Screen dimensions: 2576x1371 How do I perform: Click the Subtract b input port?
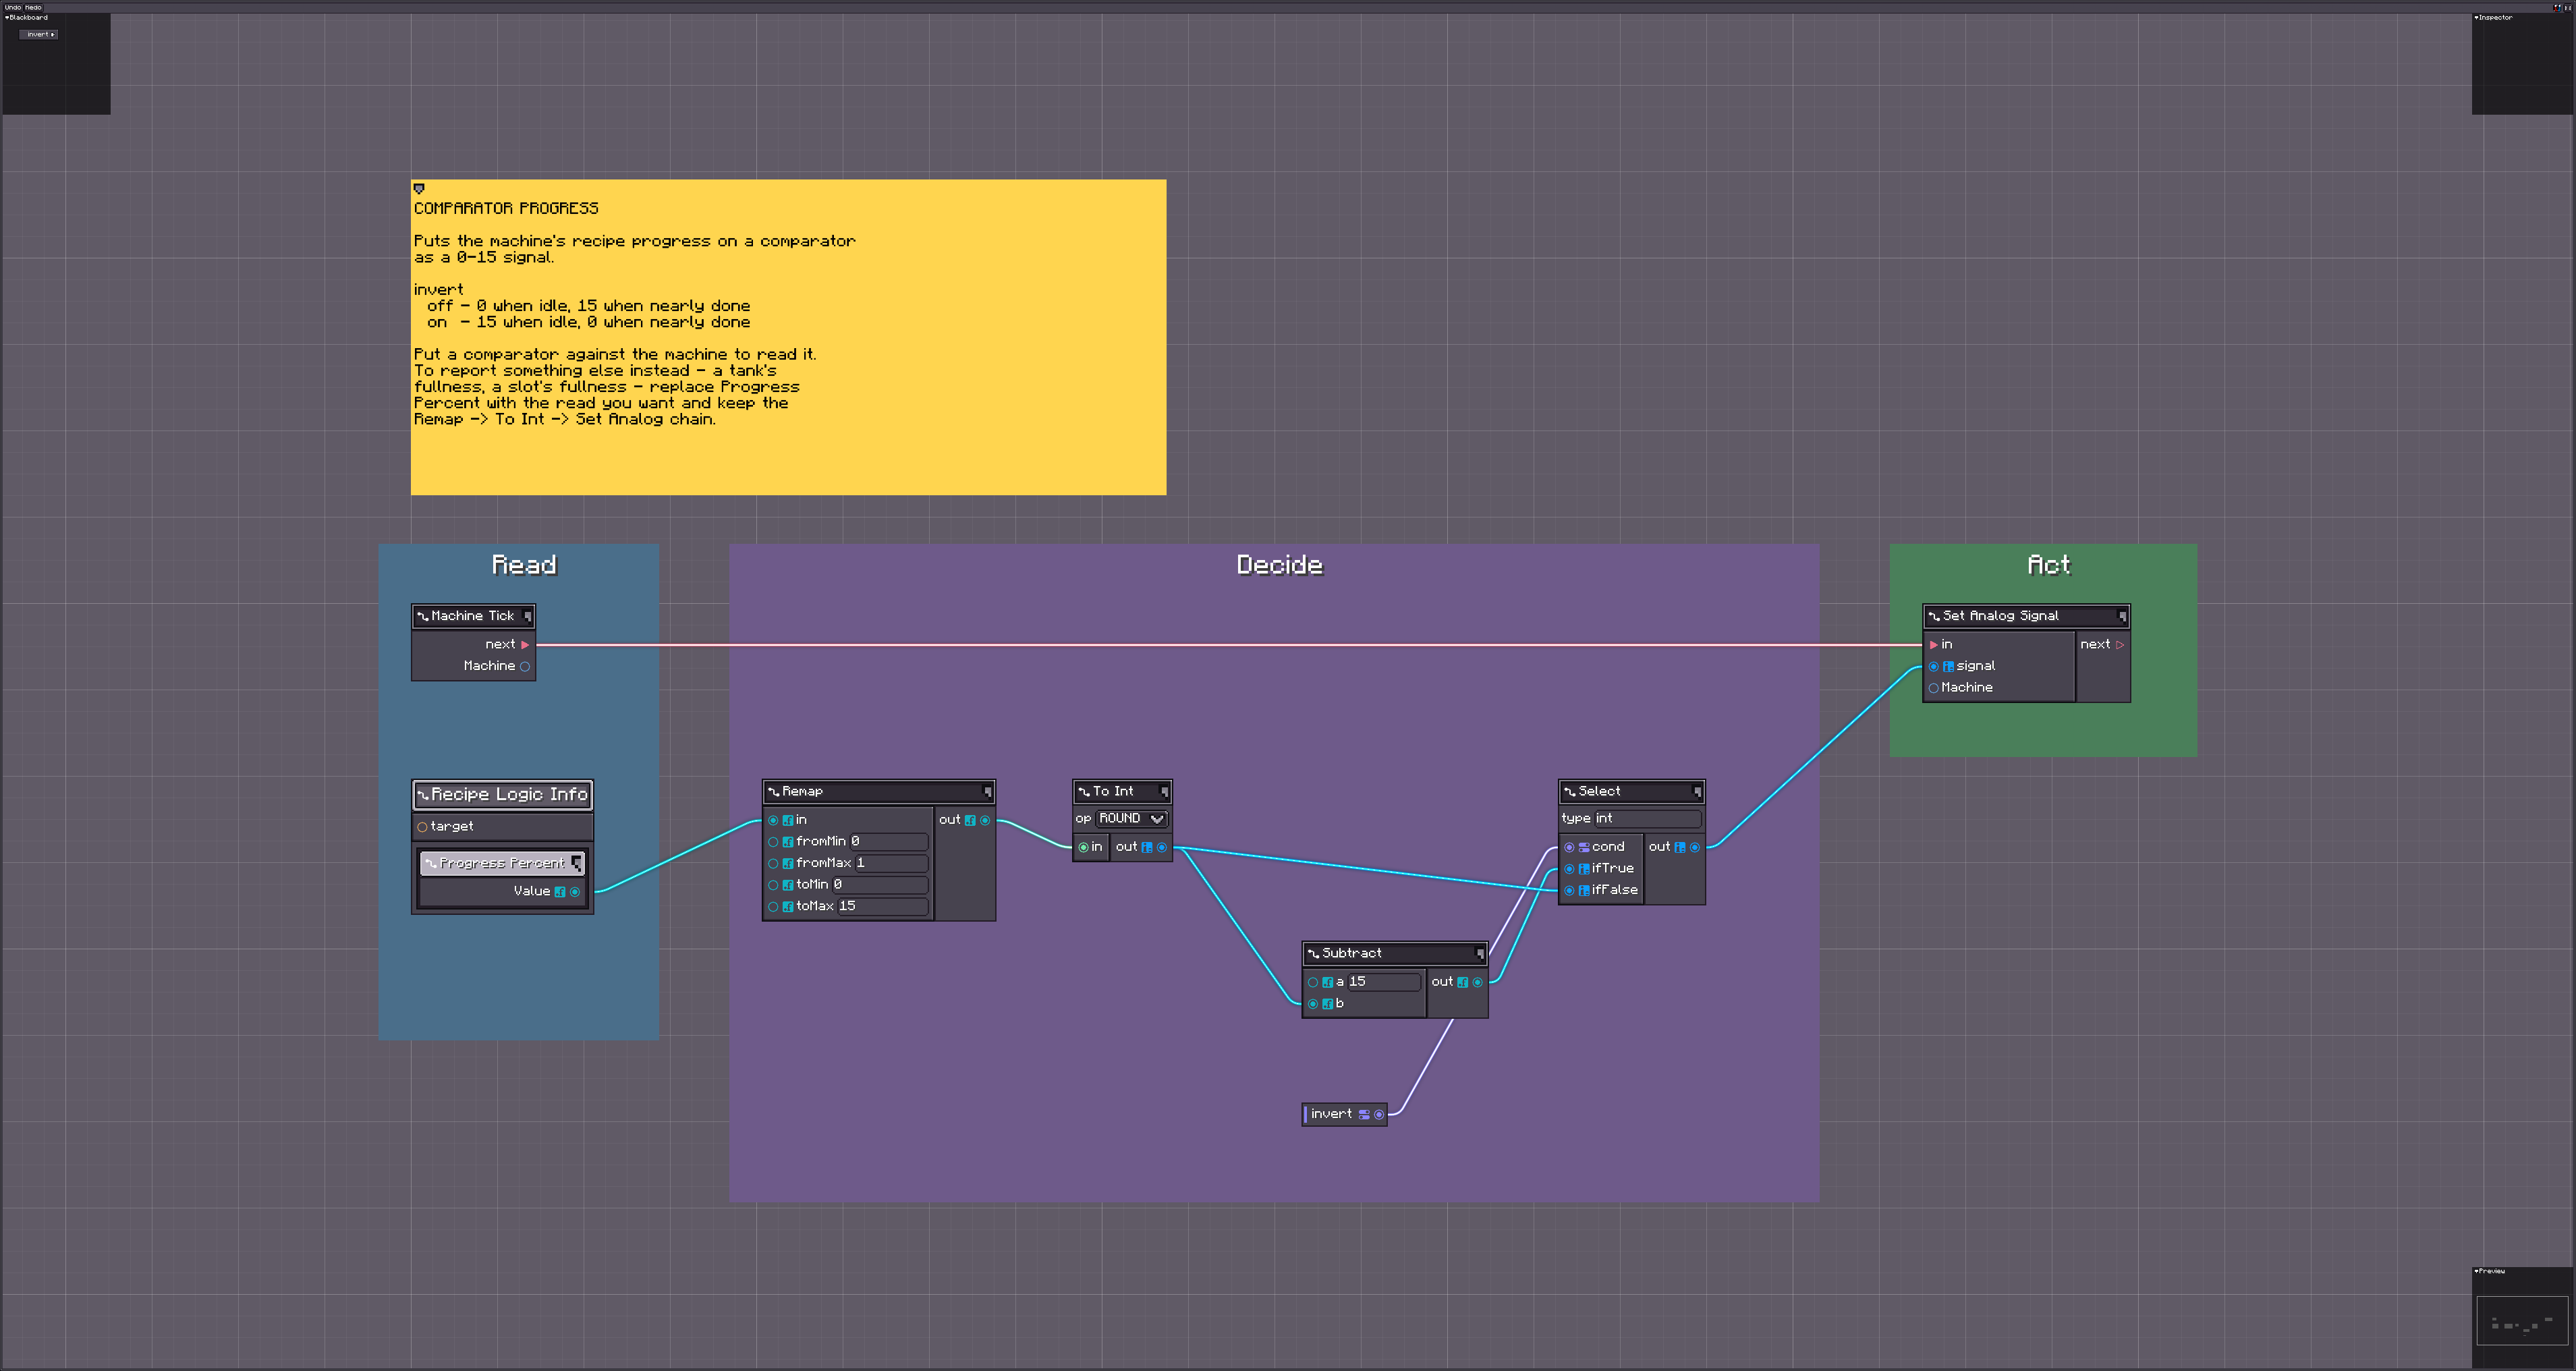click(1313, 1004)
